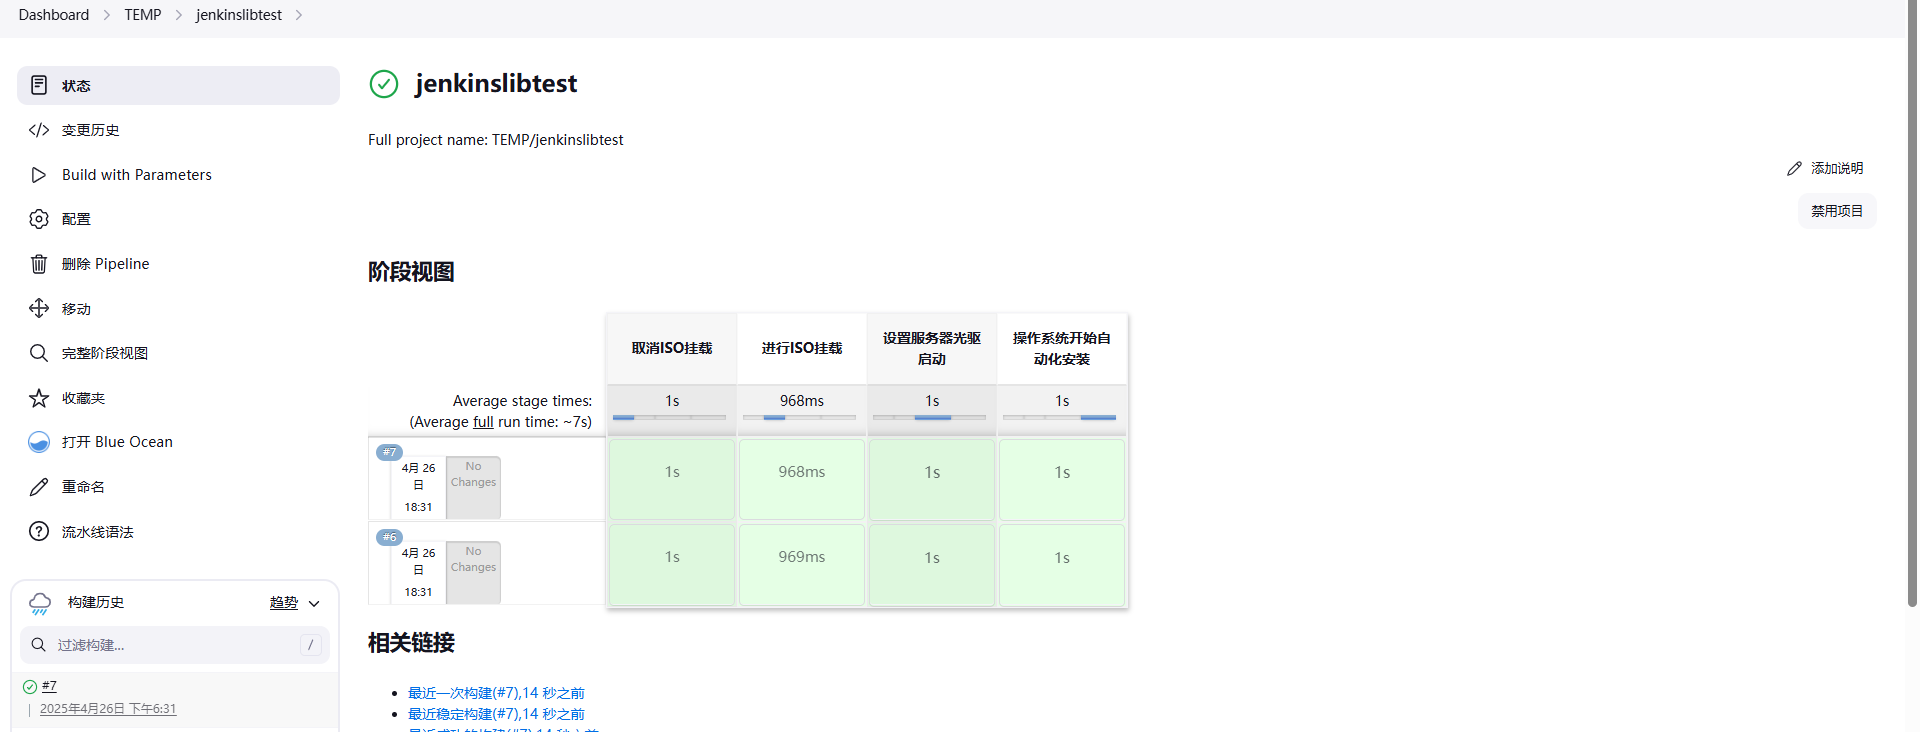Open the TEMP folder breadcrumb
This screenshot has width=1920, height=732.
point(143,15)
